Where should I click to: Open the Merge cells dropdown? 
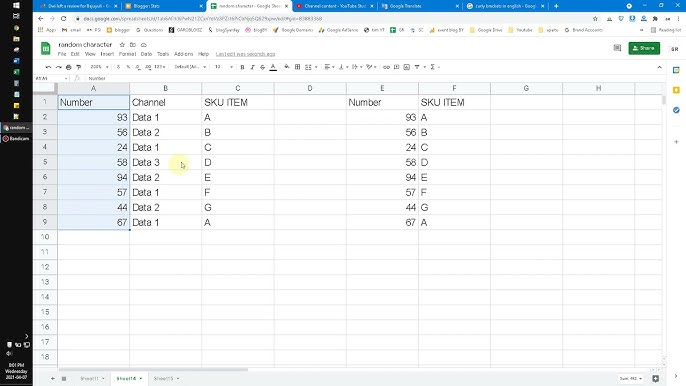[x=311, y=67]
